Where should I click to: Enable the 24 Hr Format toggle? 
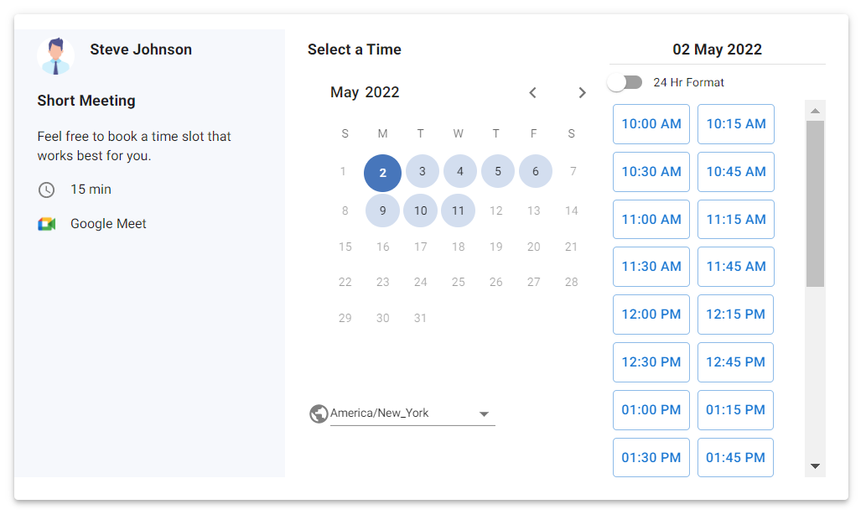[625, 83]
